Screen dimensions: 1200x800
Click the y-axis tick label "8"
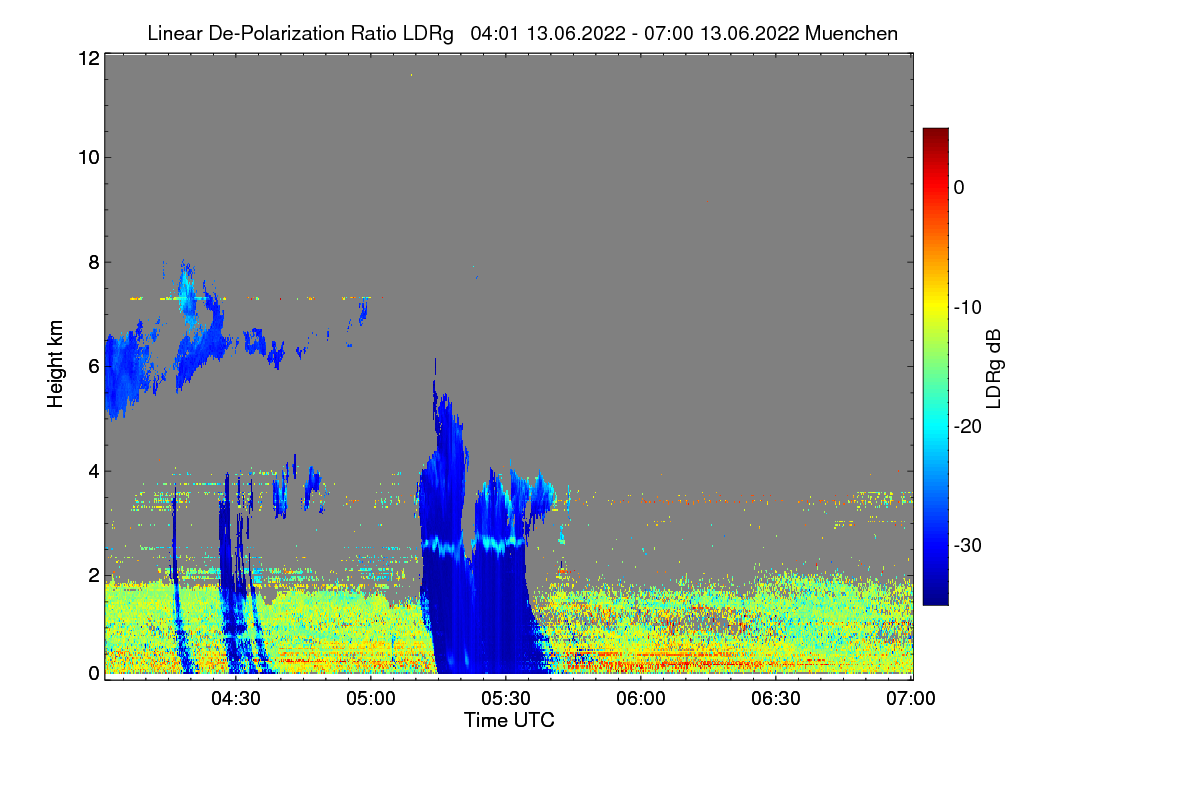tap(93, 262)
